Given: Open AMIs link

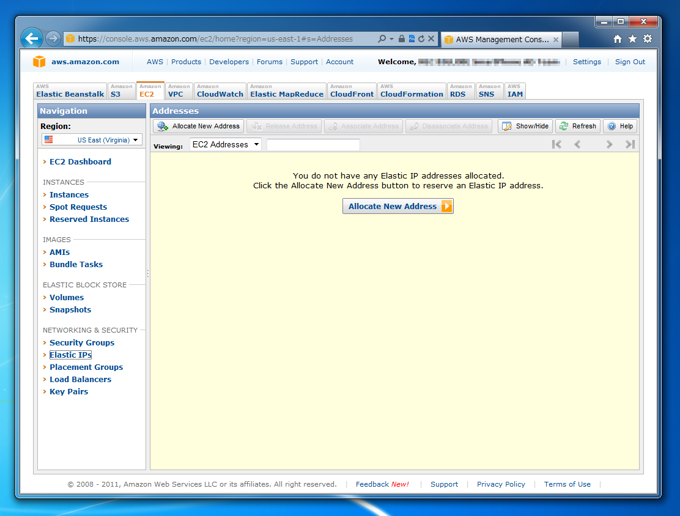Looking at the screenshot, I should click(x=59, y=252).
